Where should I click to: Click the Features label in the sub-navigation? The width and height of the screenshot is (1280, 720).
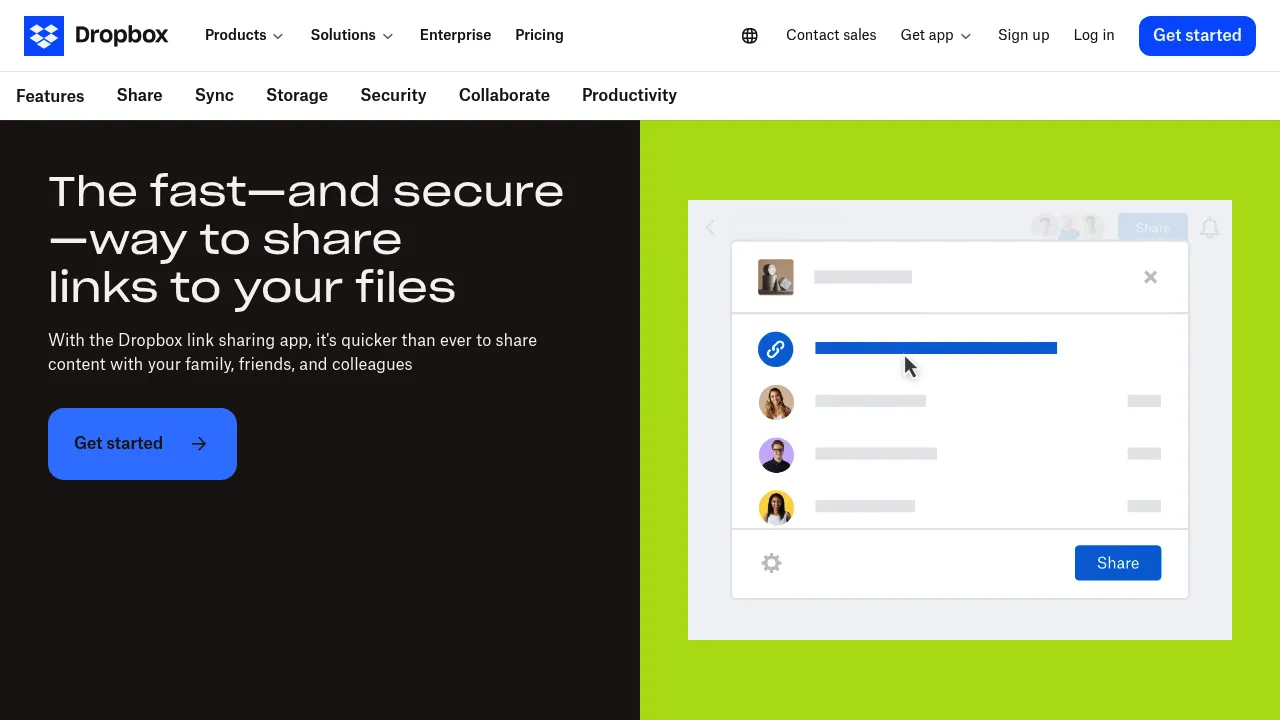pyautogui.click(x=50, y=96)
